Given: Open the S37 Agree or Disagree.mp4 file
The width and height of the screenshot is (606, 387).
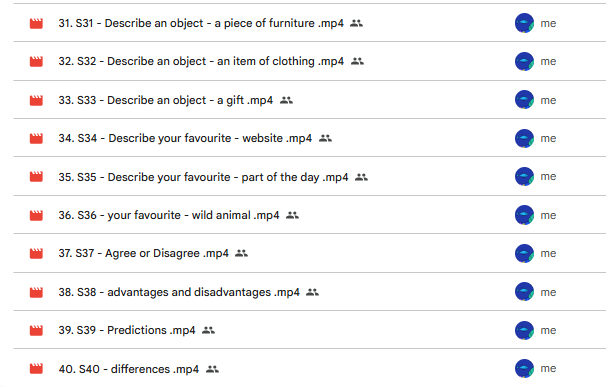Looking at the screenshot, I should coord(143,253).
